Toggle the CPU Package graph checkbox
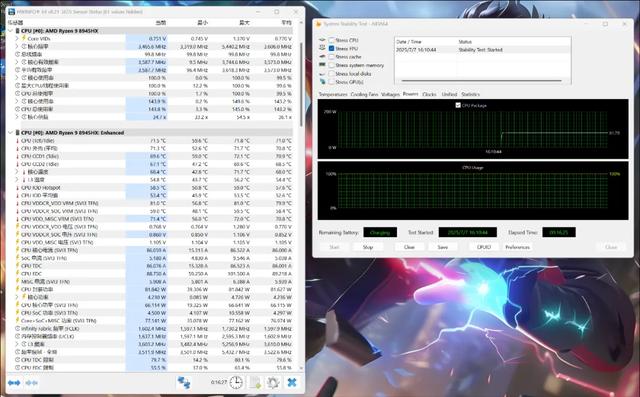Viewport: 640px width, 397px height. point(458,105)
